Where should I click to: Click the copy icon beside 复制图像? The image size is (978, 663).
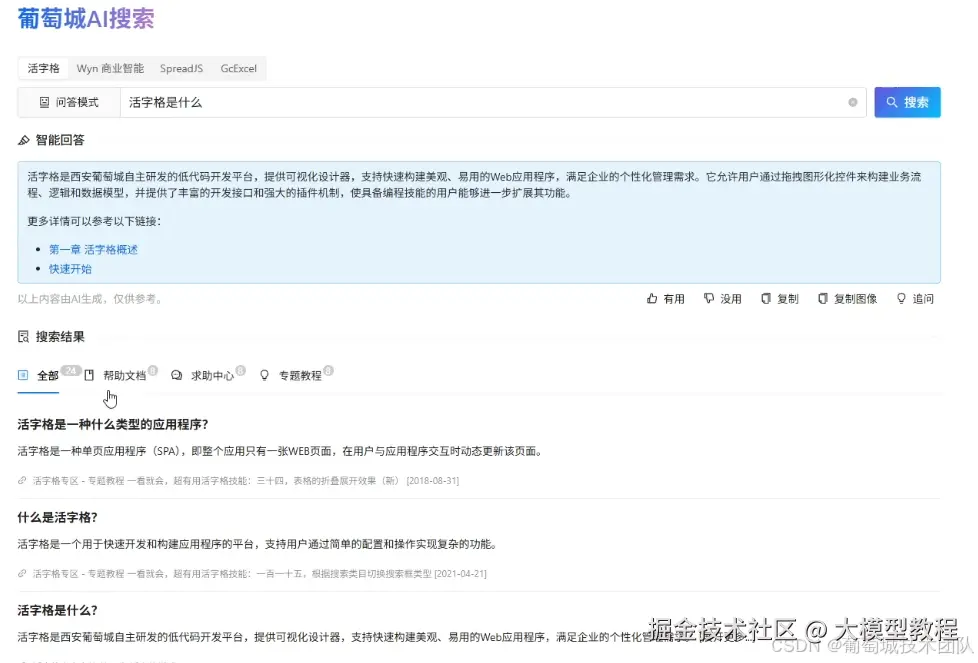(x=823, y=299)
